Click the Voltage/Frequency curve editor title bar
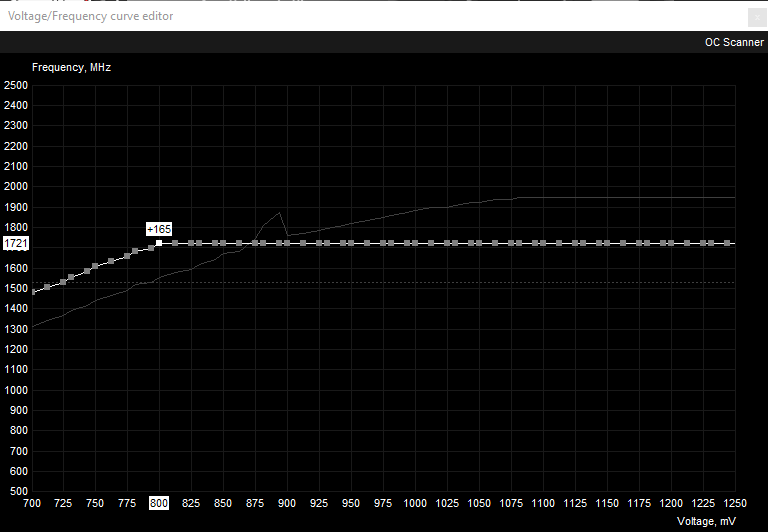 300,15
